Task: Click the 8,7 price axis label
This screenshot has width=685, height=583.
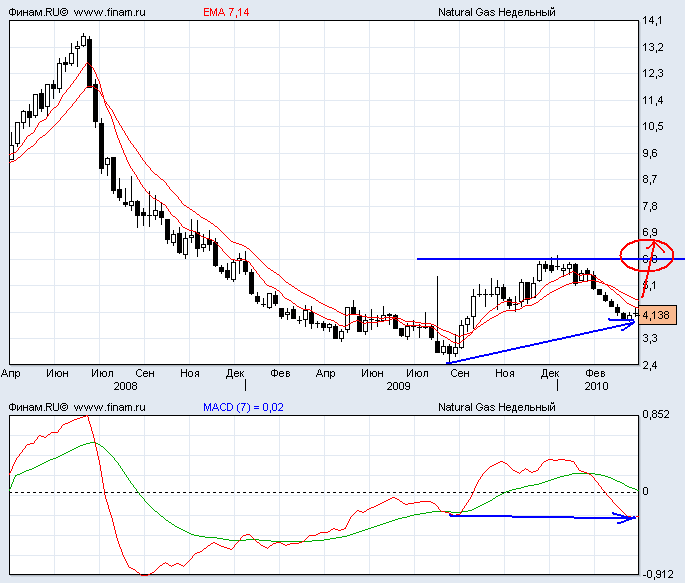Action: 650,179
